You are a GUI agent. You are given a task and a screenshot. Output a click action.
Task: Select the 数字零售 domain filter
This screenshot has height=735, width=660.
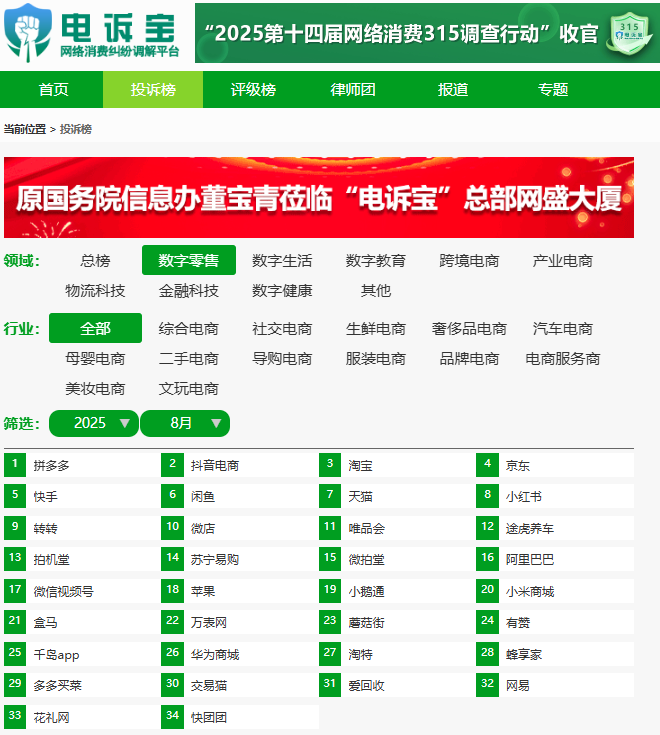point(188,260)
